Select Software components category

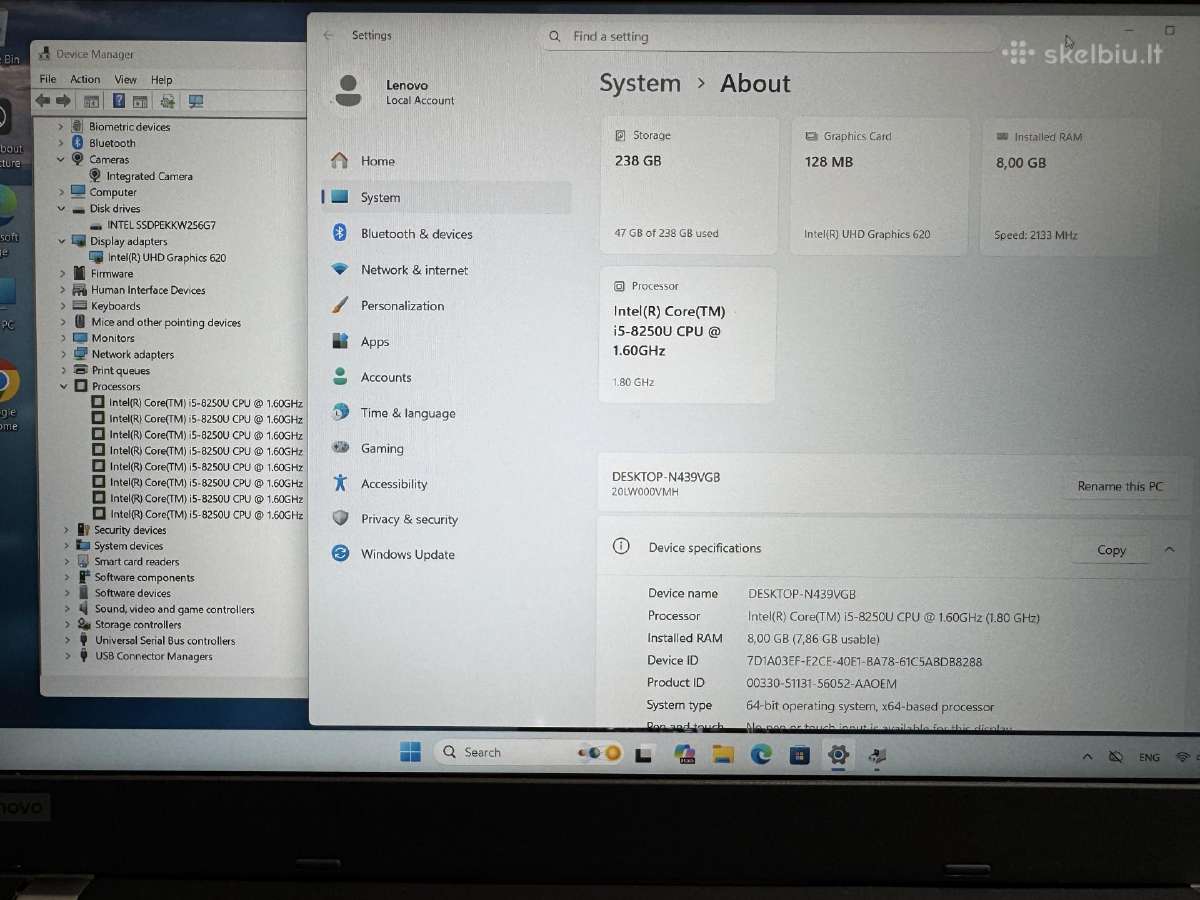point(144,578)
